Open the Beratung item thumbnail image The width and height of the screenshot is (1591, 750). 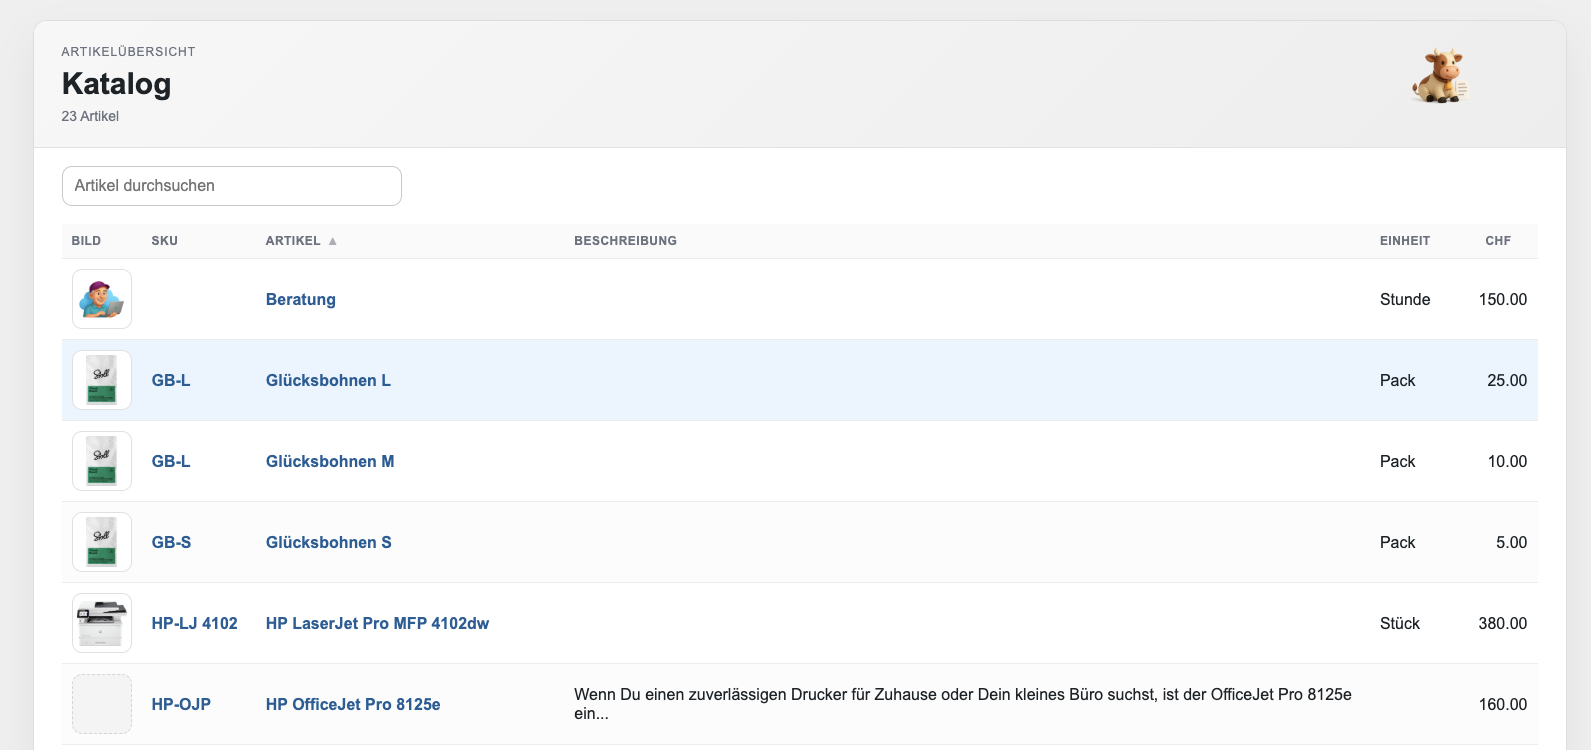[x=102, y=299]
